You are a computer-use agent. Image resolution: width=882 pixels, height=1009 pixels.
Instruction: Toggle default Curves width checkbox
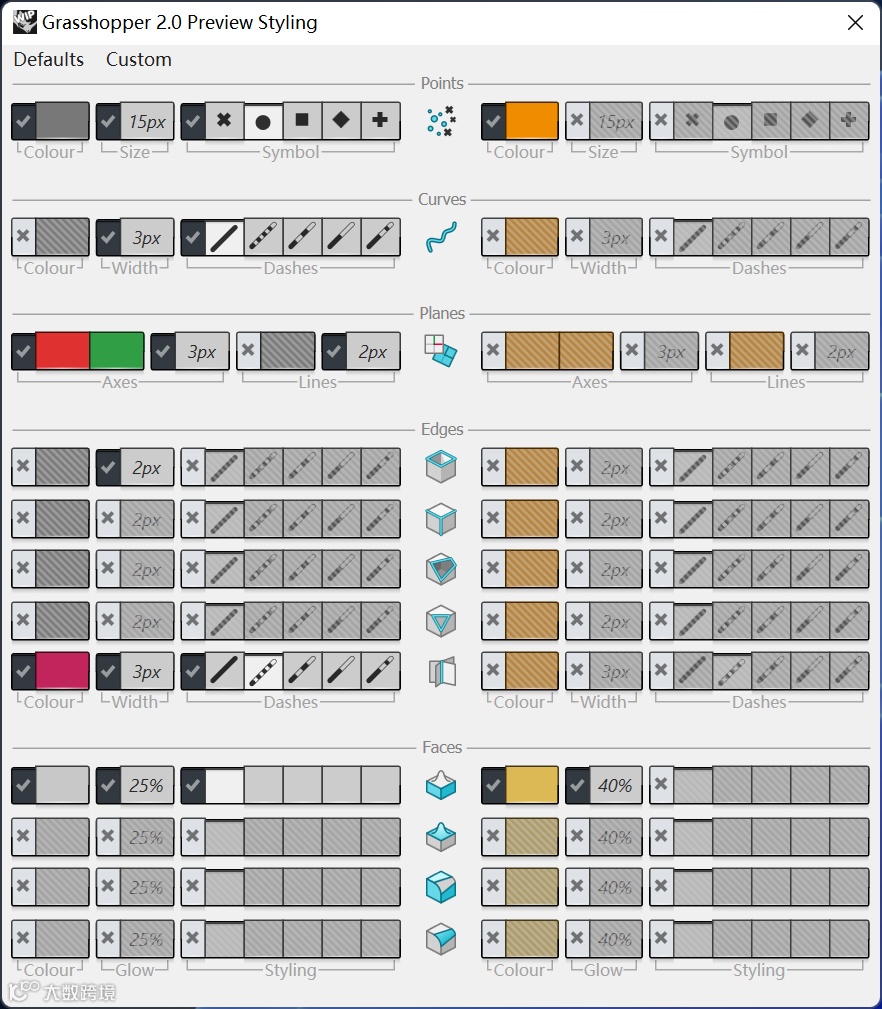[x=108, y=237]
